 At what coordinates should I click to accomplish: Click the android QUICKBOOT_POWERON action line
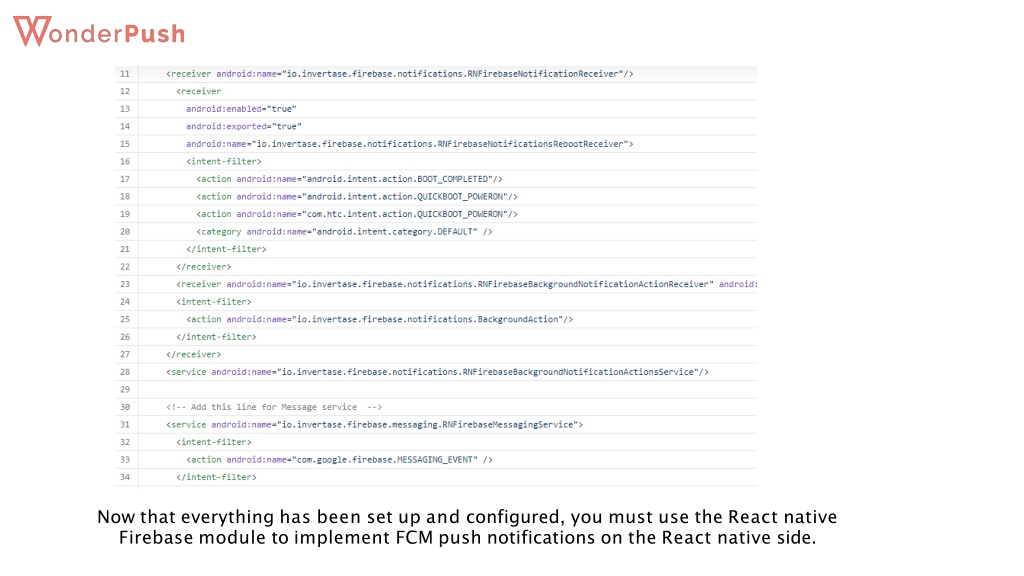tap(357, 197)
